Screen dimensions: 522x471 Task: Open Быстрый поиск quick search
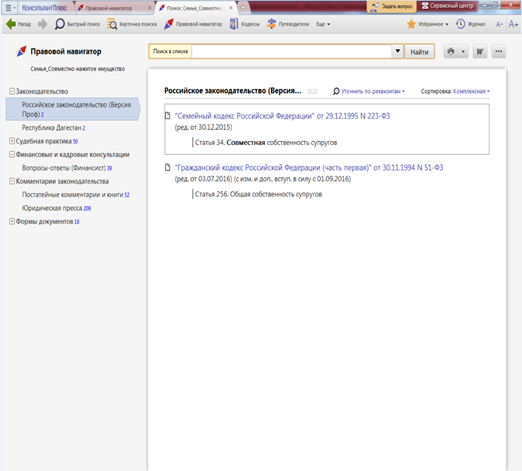(77, 24)
